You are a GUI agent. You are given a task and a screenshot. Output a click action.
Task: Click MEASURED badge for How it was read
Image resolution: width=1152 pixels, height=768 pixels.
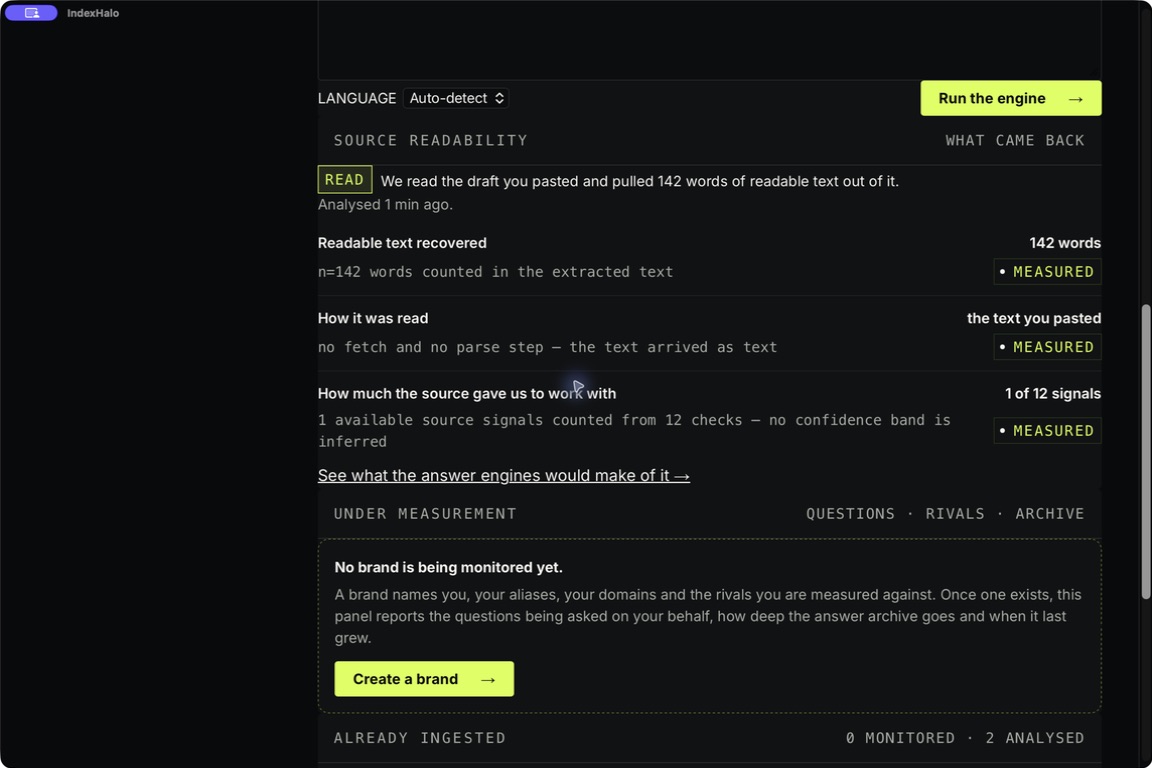tap(1047, 347)
